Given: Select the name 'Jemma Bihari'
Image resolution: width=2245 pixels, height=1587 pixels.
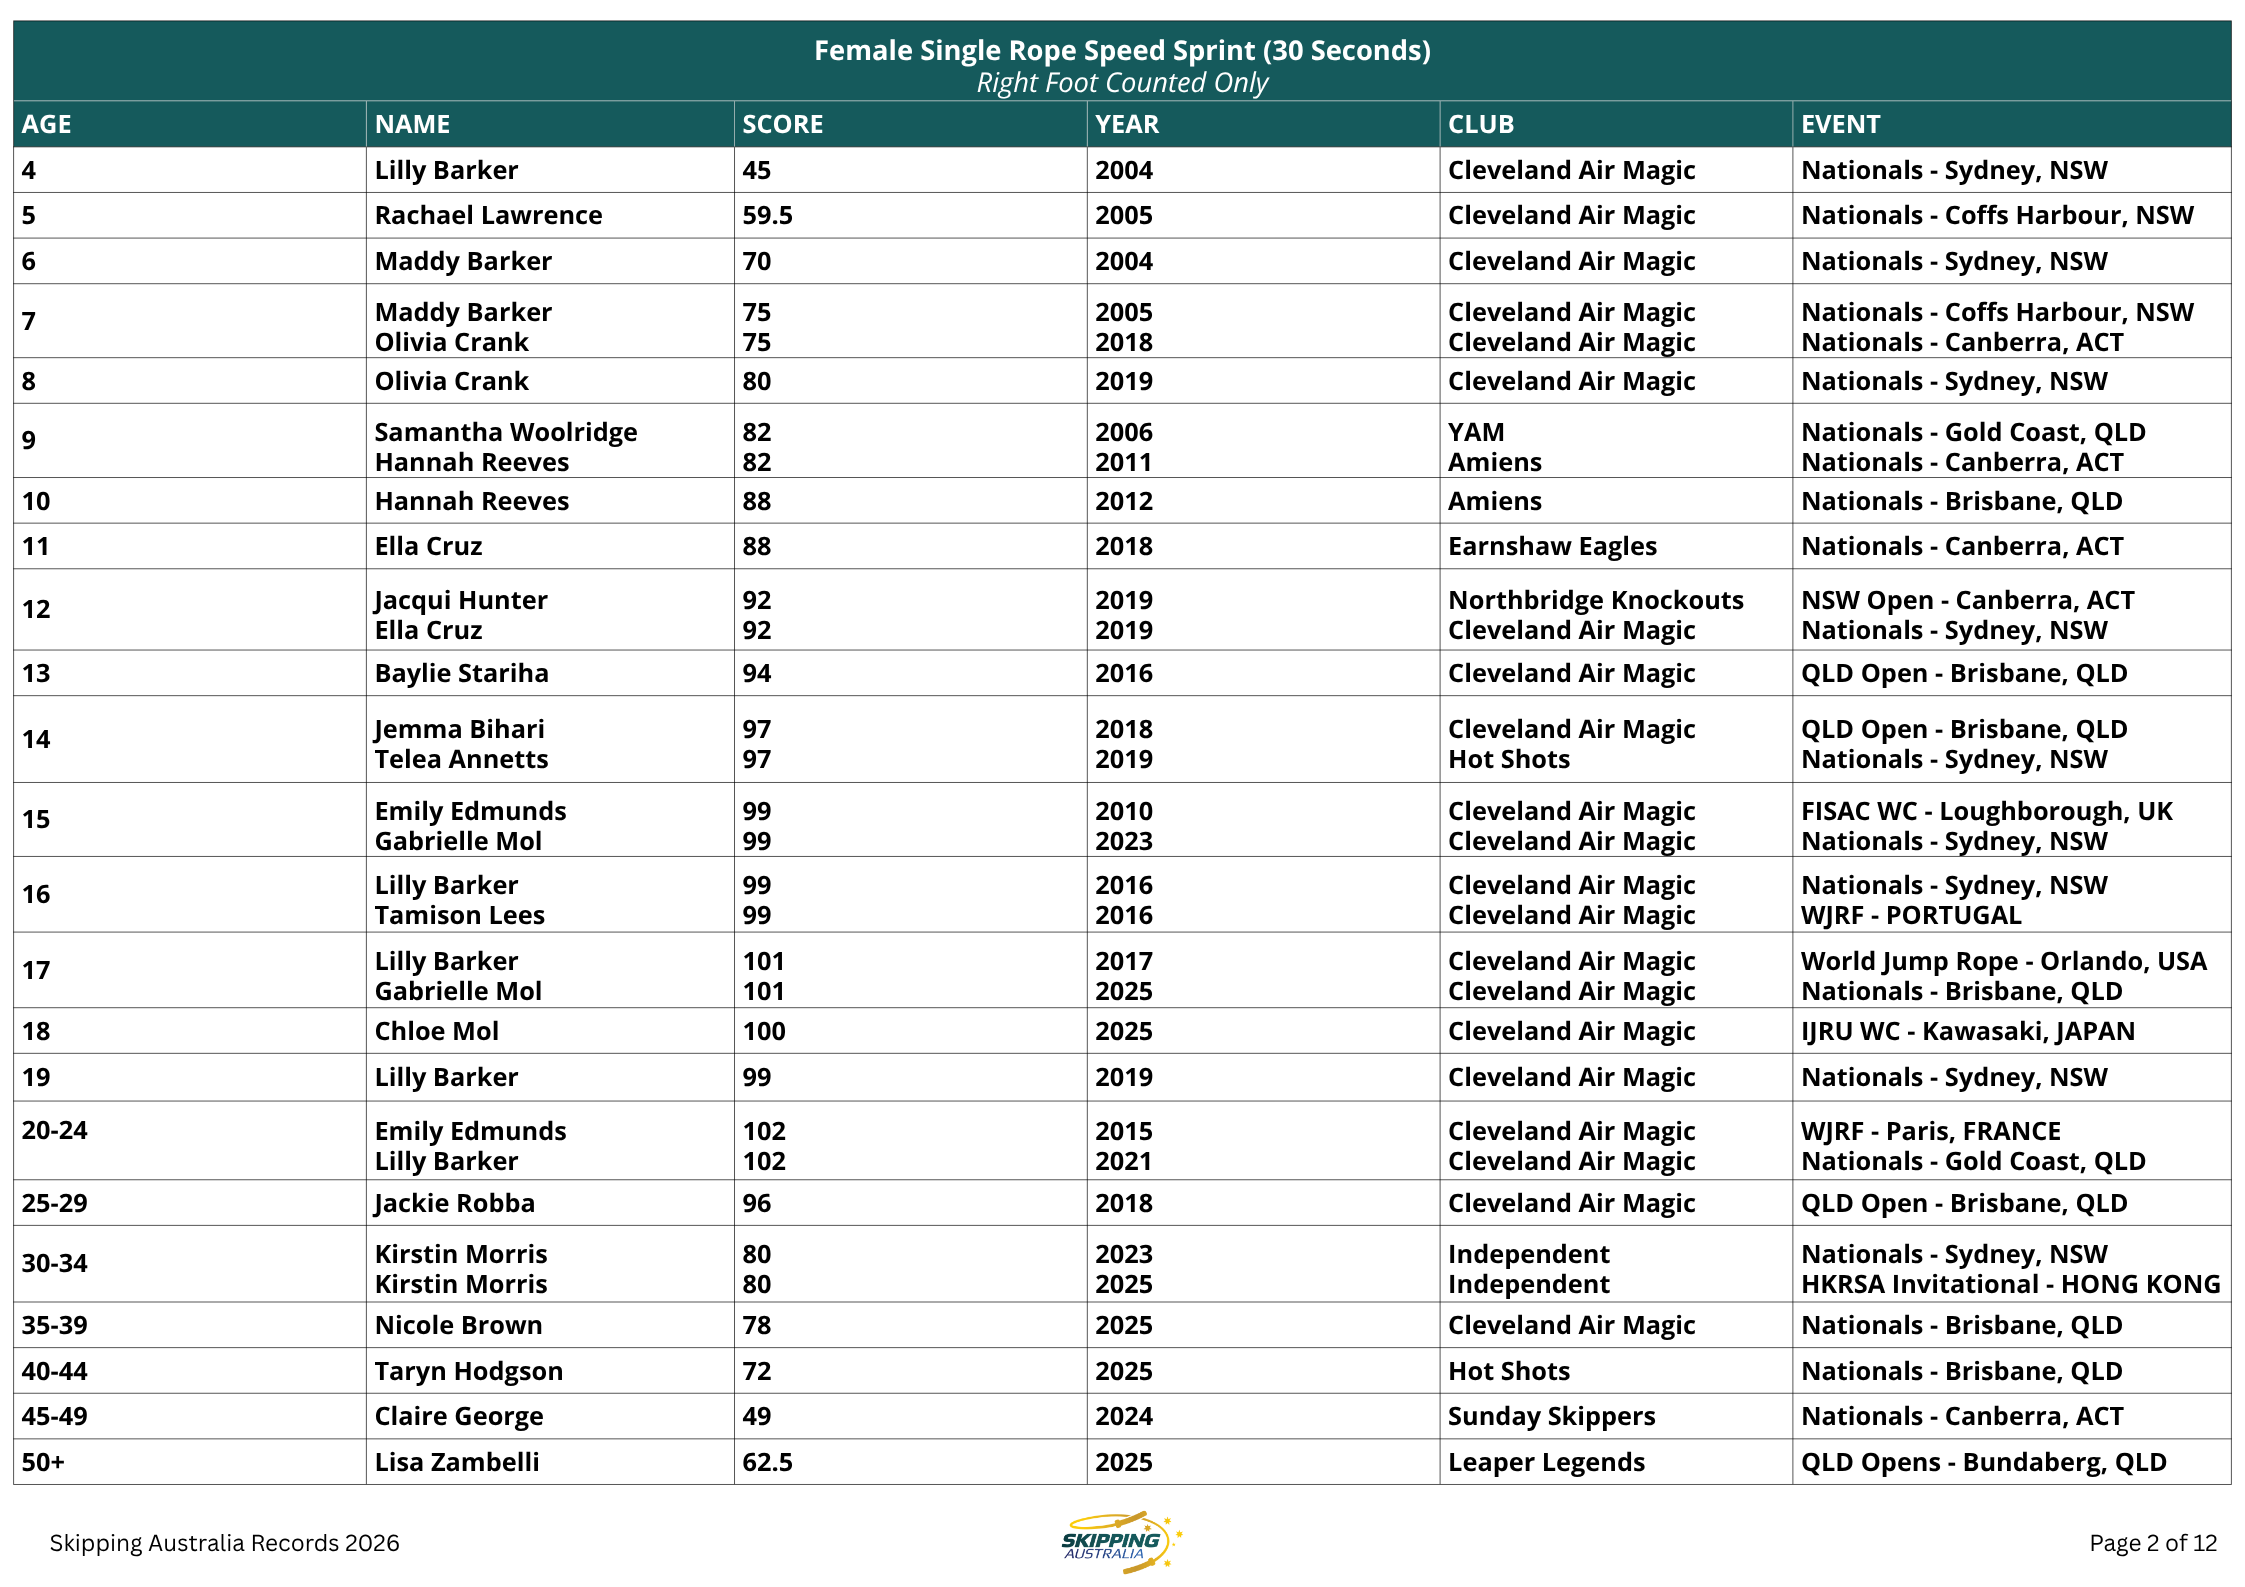Looking at the screenshot, I should click(x=459, y=729).
